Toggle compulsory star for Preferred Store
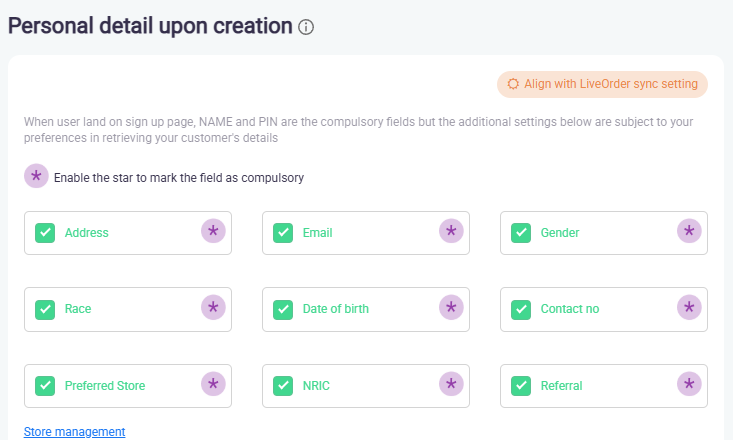This screenshot has height=440, width=733. click(213, 384)
